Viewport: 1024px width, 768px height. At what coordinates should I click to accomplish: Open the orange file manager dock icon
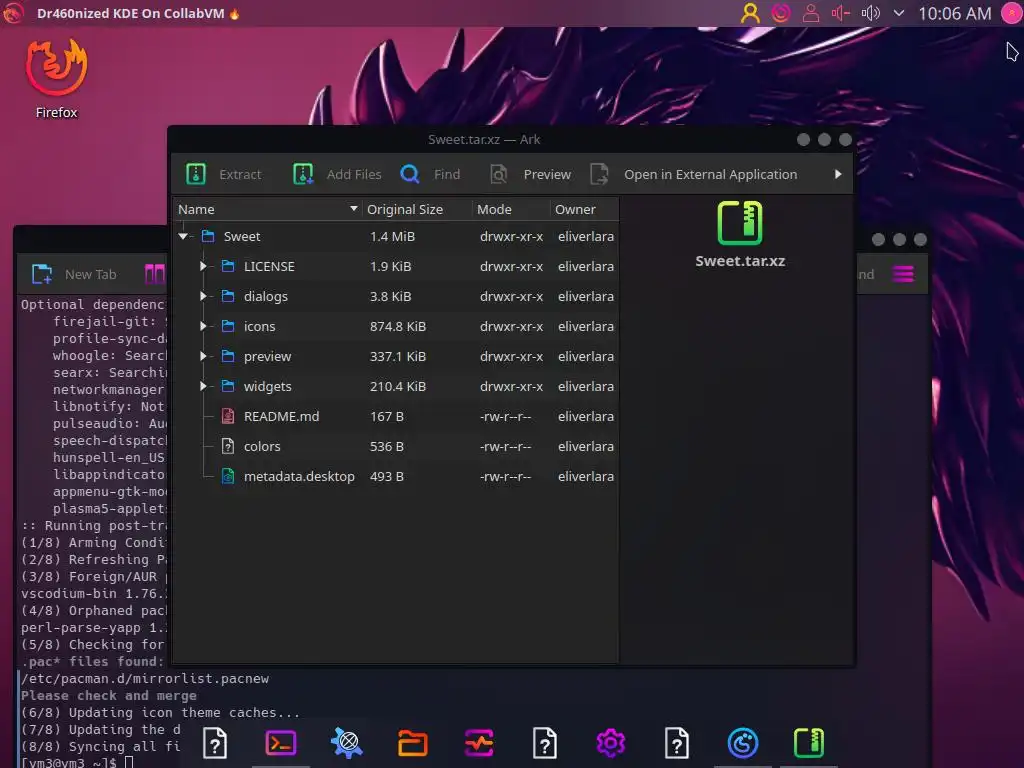click(413, 743)
